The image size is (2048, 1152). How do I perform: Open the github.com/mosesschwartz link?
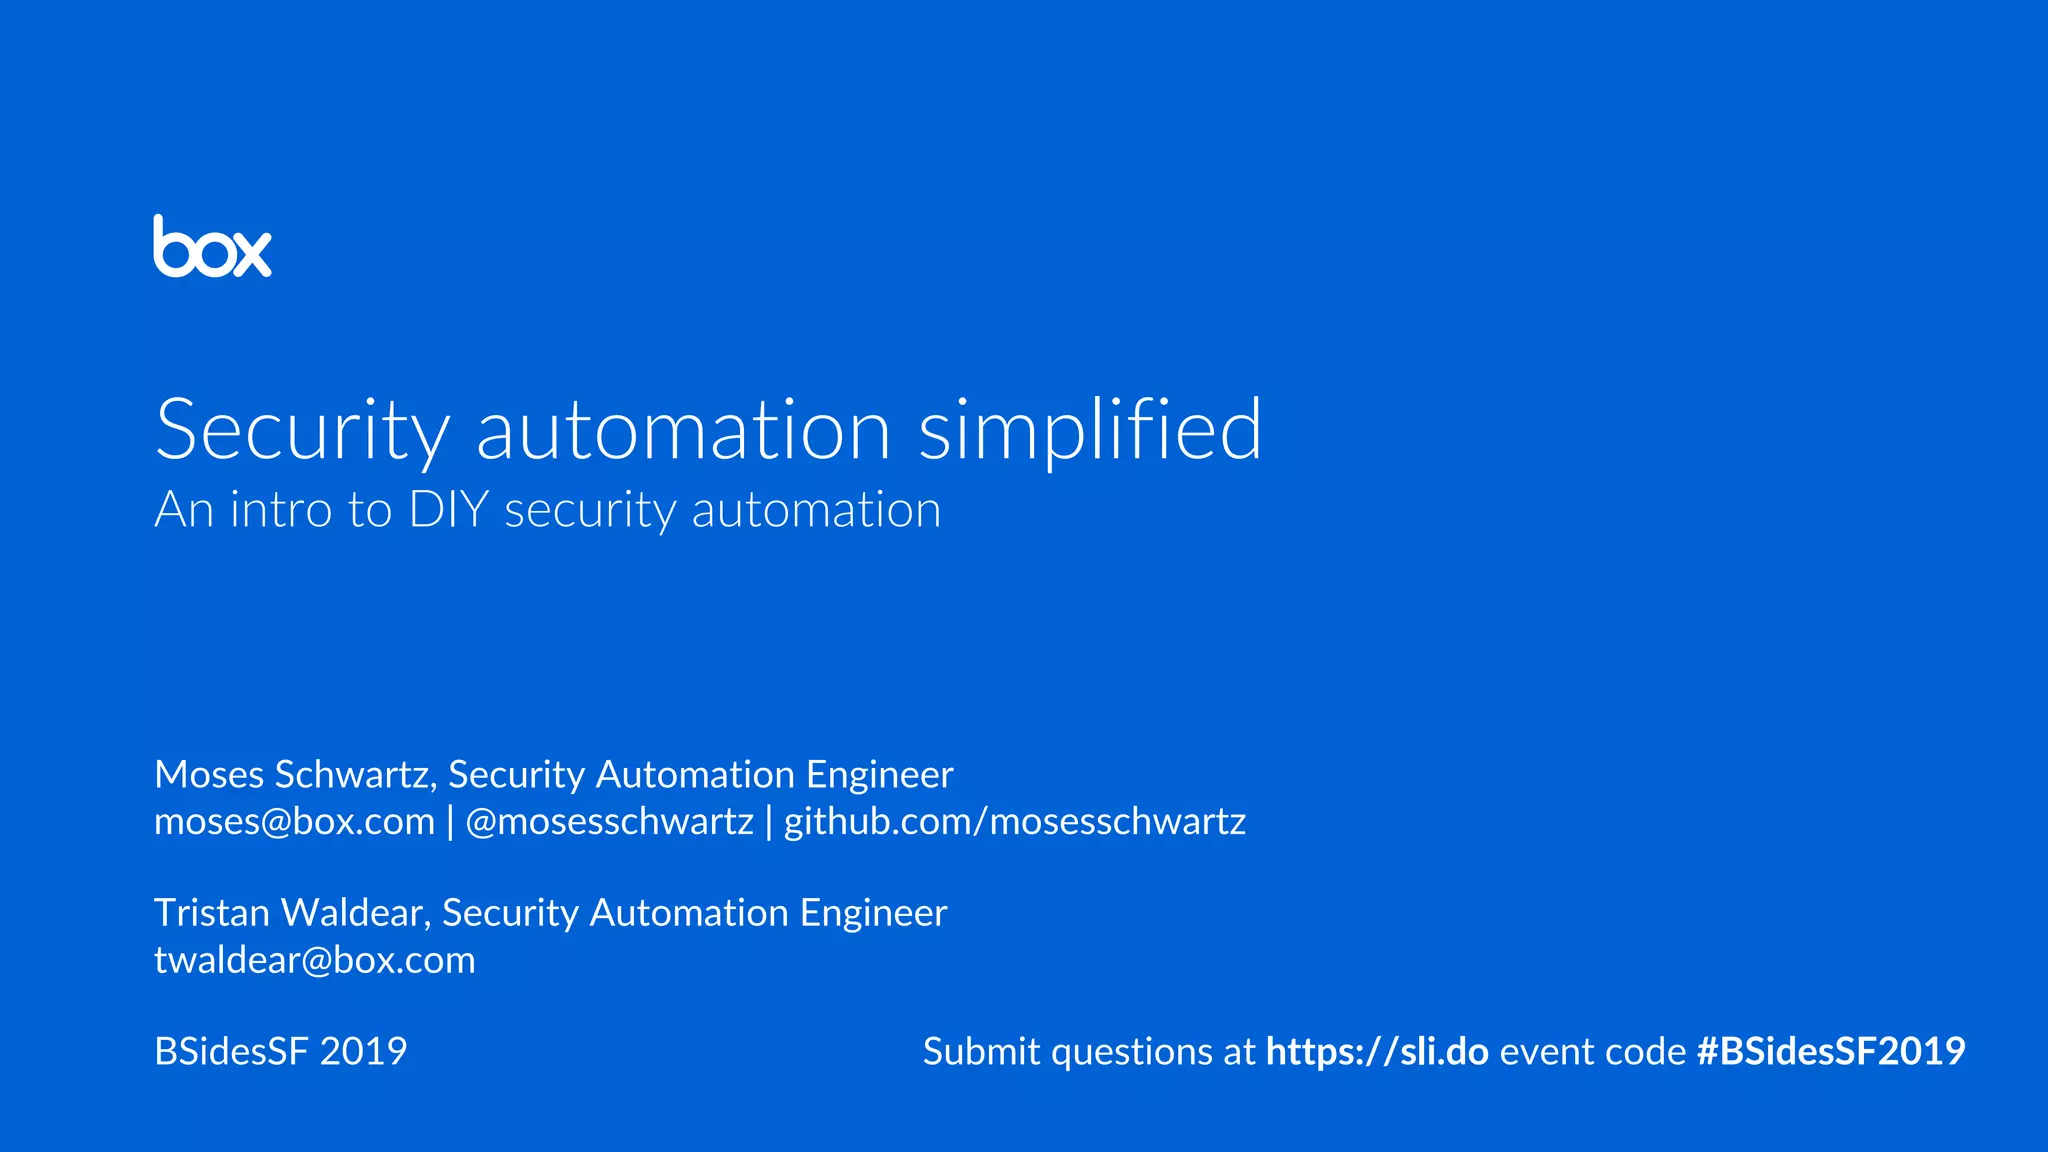[x=1015, y=822]
